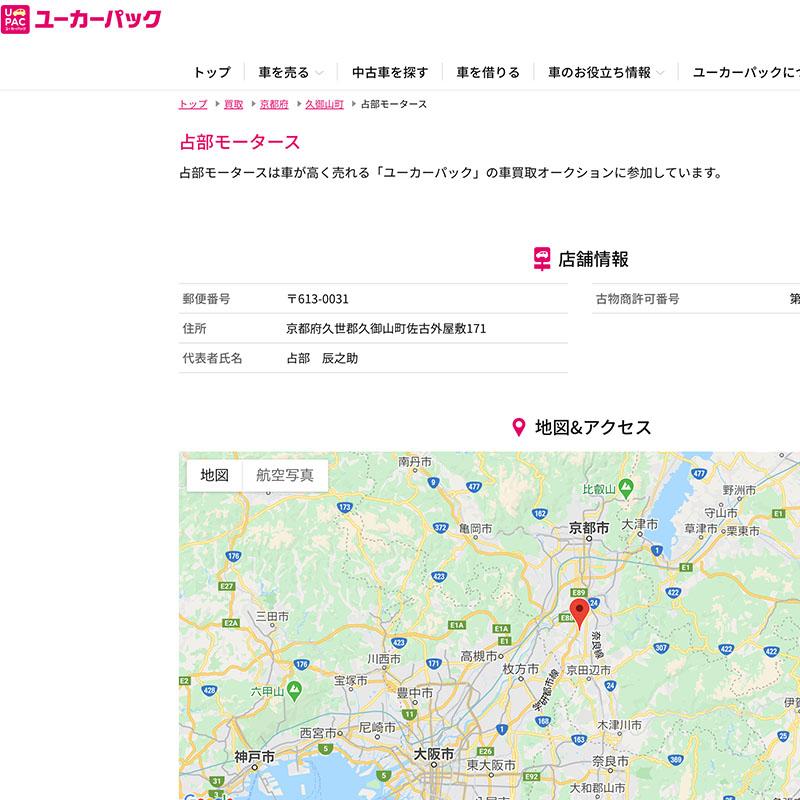Viewport: 800px width, 800px height.
Task: Select the address 京都府久世郡久御山町佐古外屋敷171
Action: (386, 329)
